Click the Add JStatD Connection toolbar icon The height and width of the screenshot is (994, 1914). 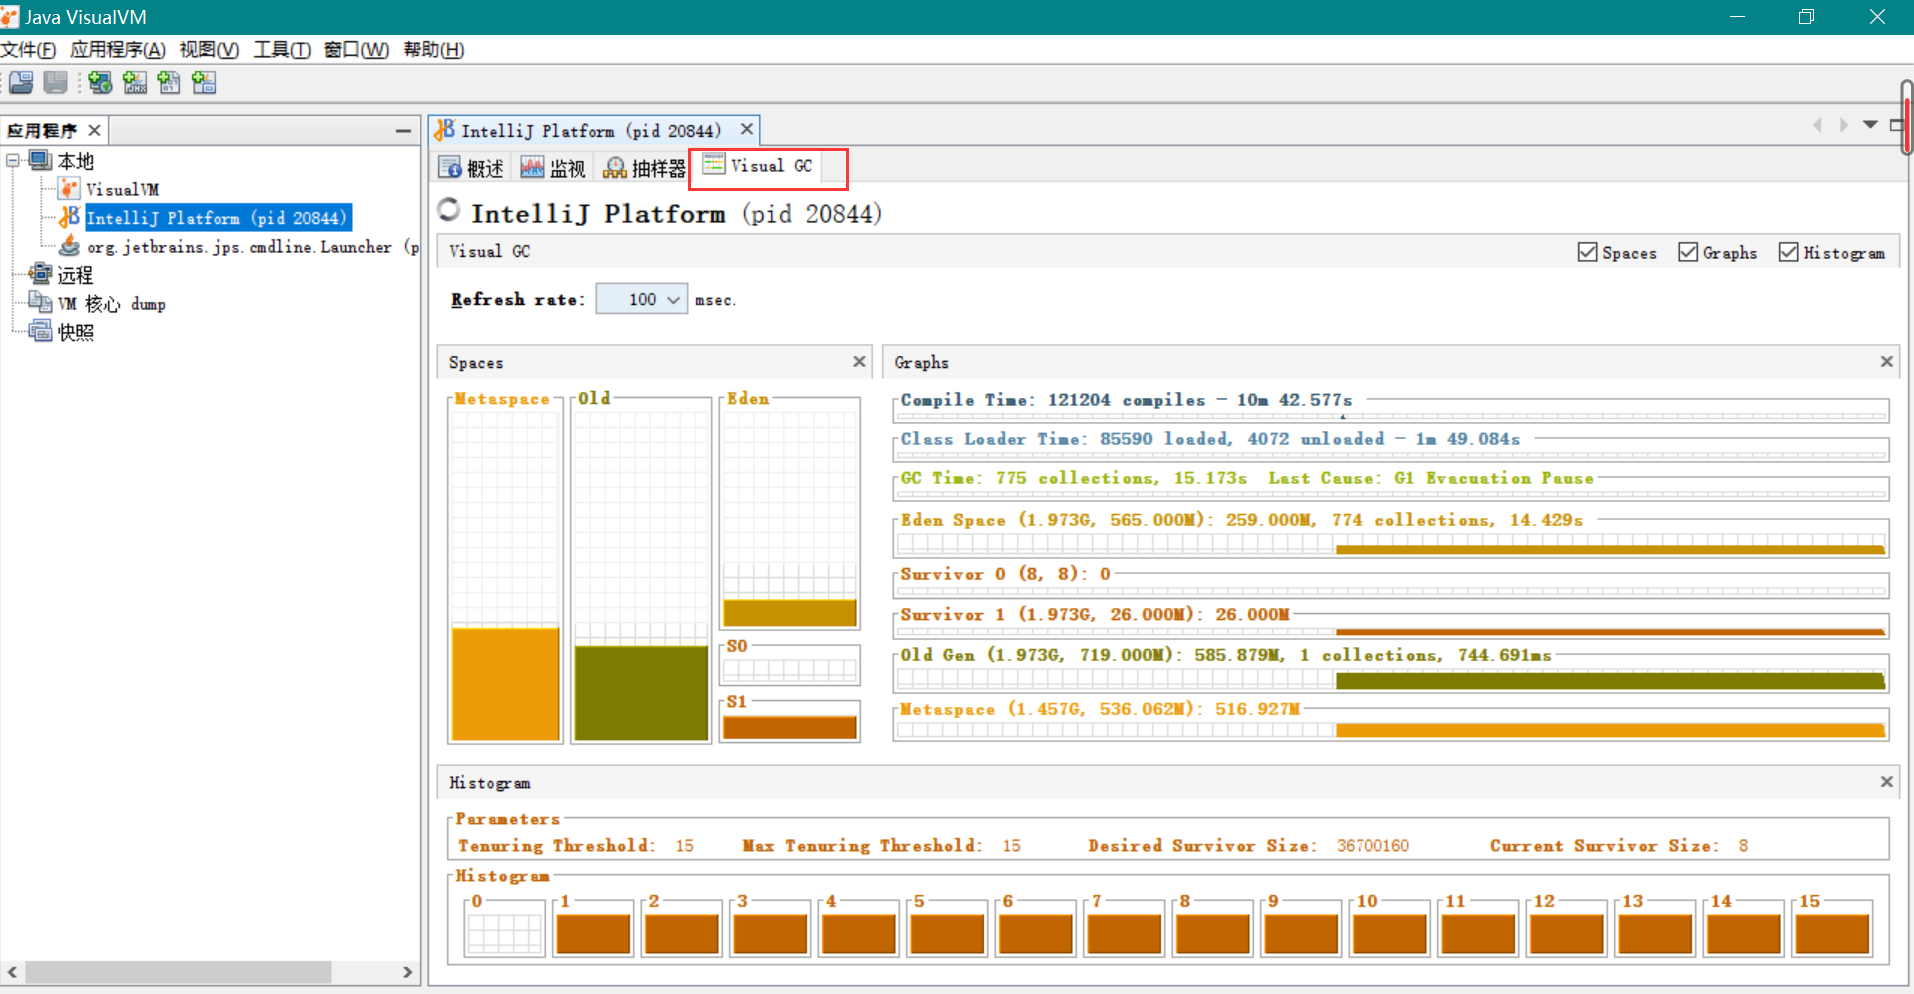click(x=204, y=83)
